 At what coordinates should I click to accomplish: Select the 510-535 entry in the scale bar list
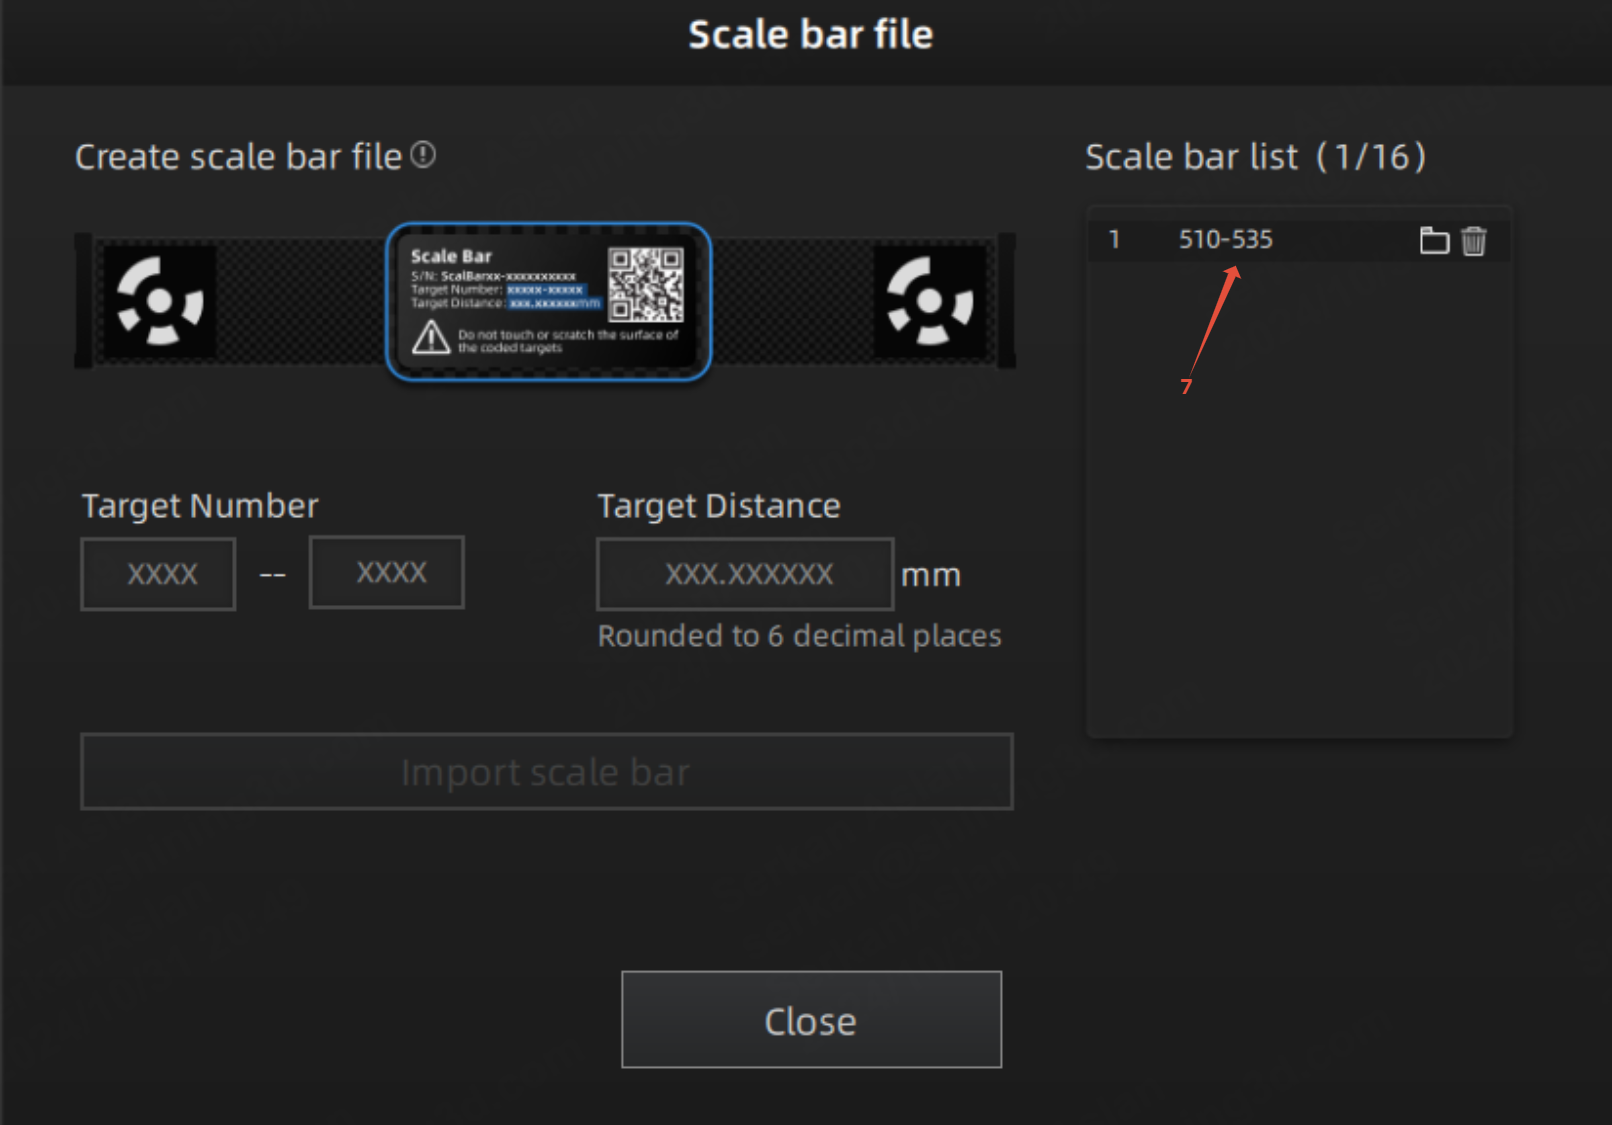(1225, 240)
